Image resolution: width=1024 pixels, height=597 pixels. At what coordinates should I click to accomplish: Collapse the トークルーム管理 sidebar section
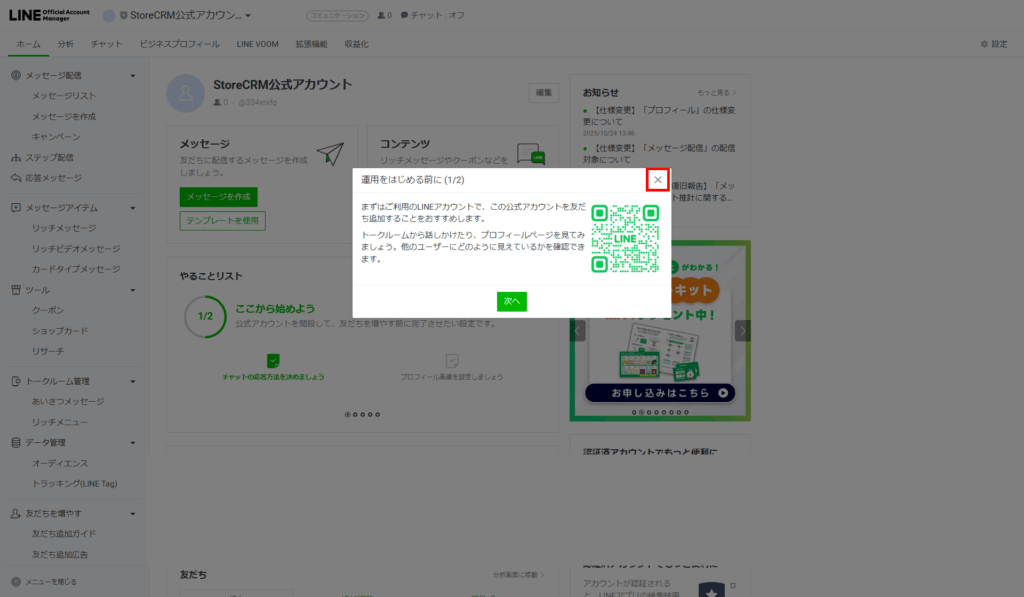133,381
